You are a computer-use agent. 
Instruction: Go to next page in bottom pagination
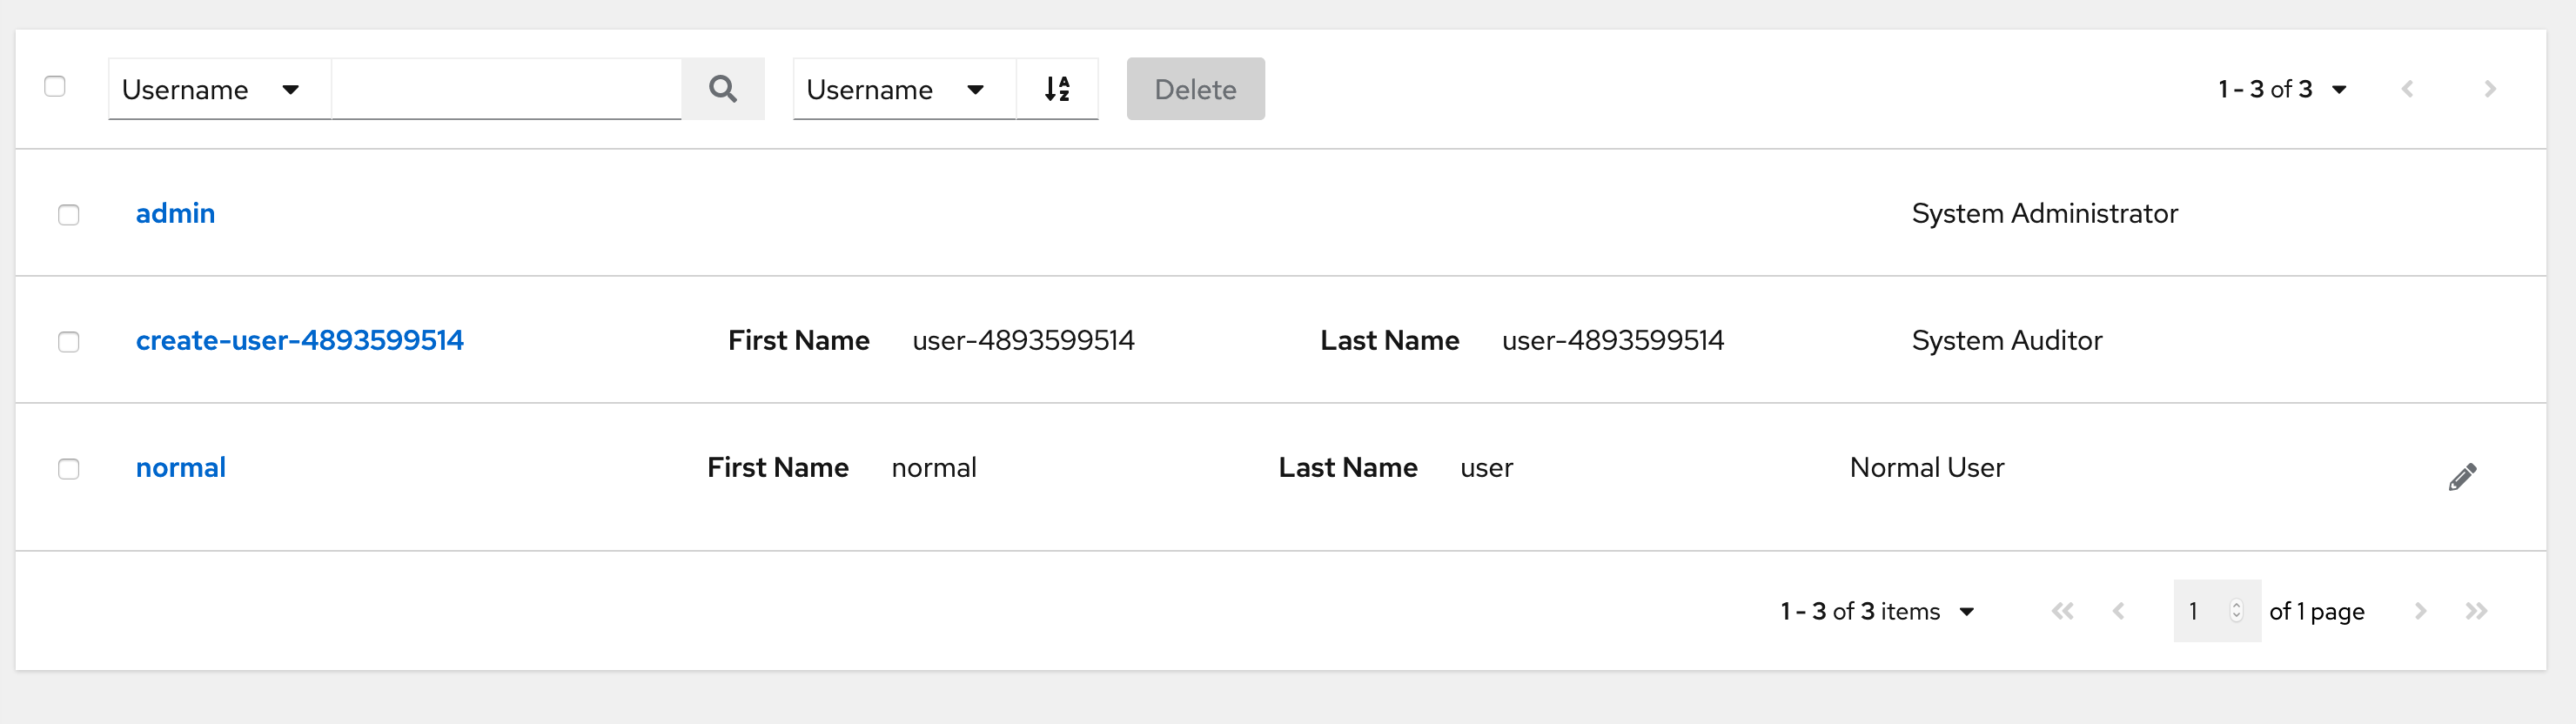[2420, 611]
